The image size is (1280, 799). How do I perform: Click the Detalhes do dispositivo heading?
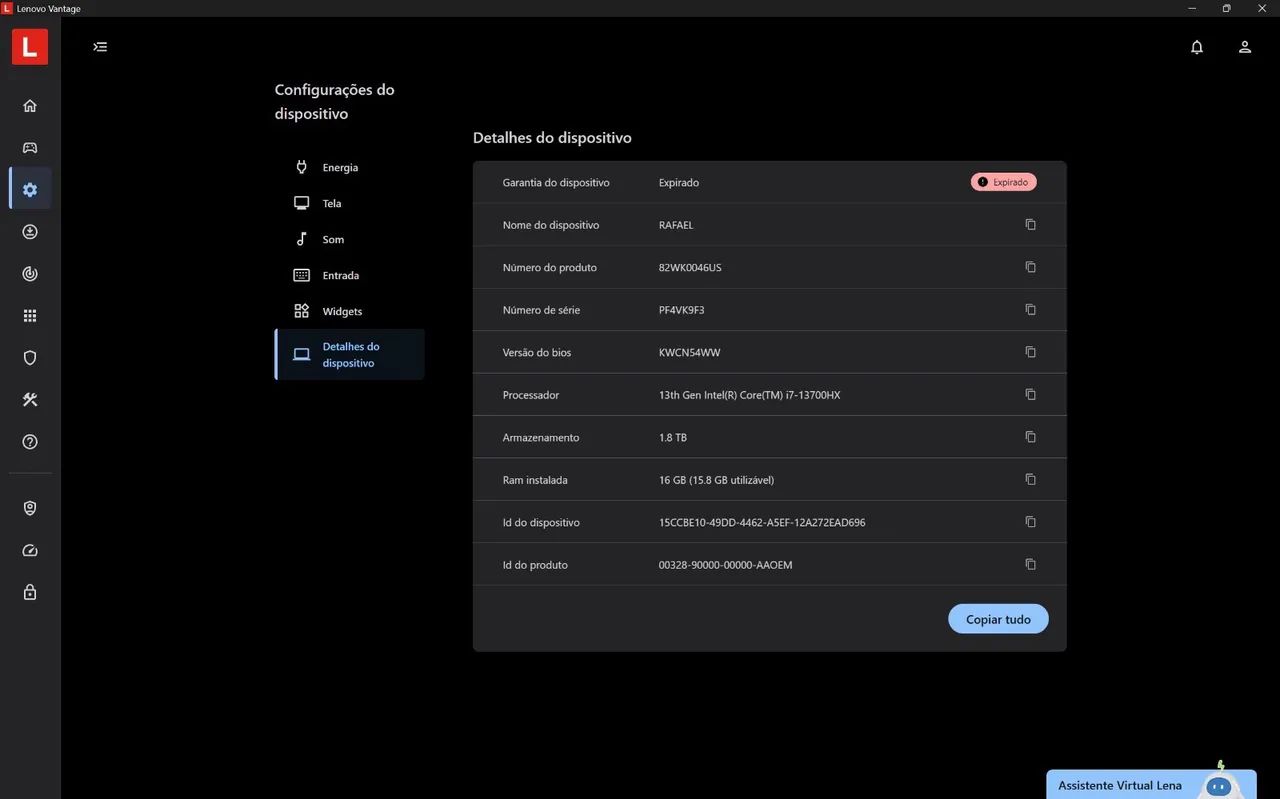552,138
